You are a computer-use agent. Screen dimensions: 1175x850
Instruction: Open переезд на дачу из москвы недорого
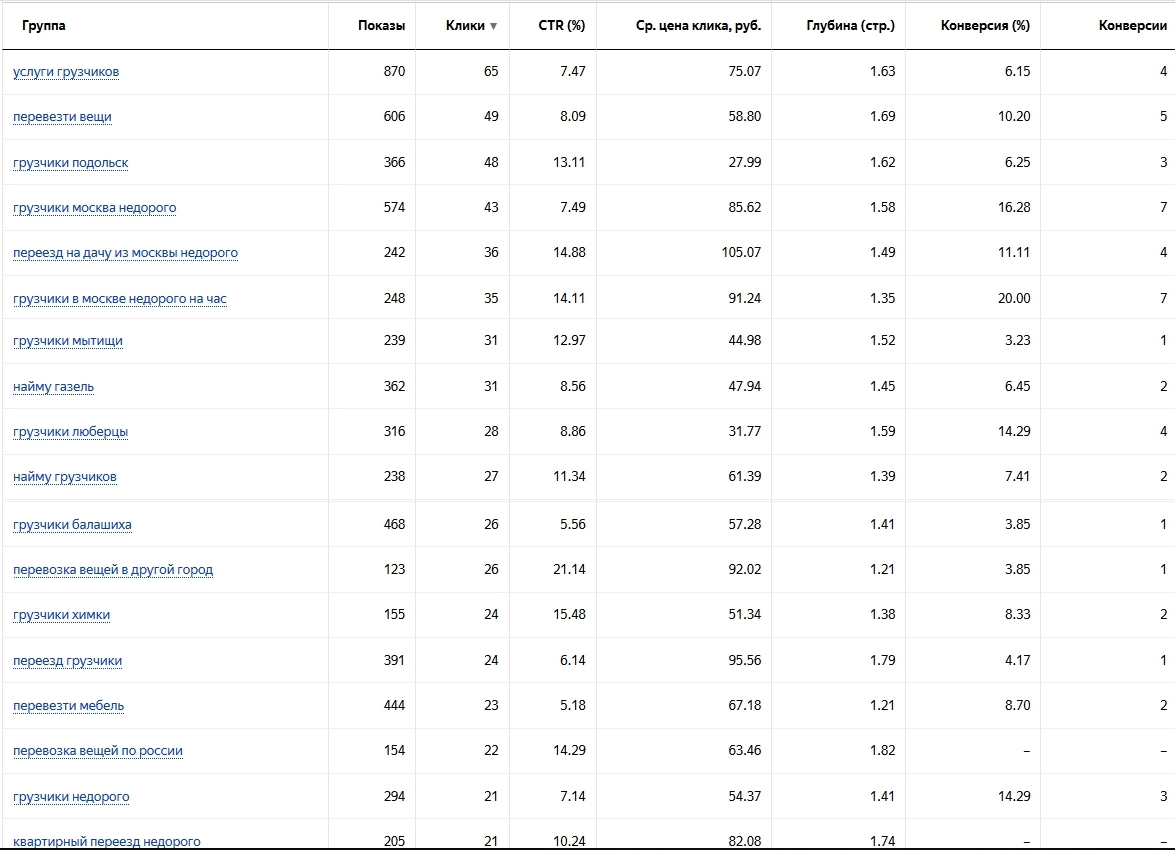[x=125, y=253]
